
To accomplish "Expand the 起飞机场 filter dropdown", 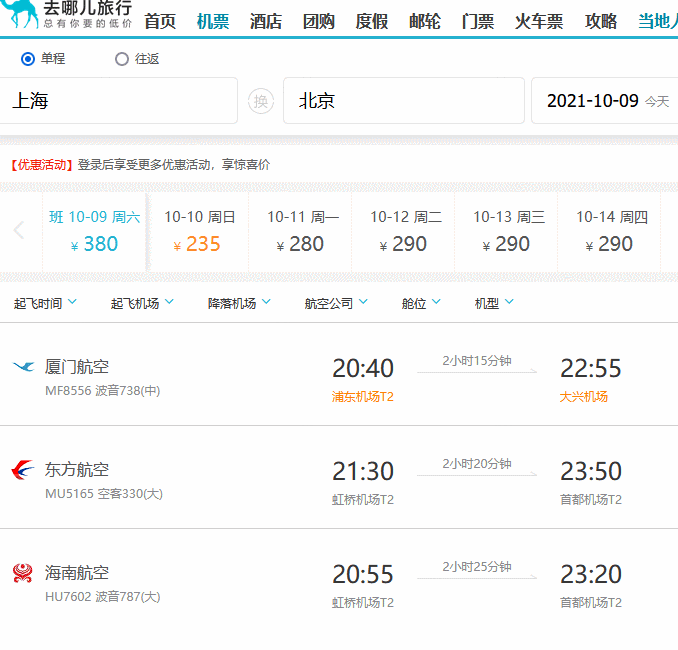I will [x=142, y=303].
